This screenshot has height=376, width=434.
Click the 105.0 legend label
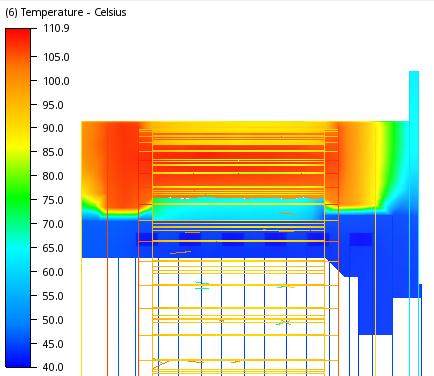tap(56, 57)
